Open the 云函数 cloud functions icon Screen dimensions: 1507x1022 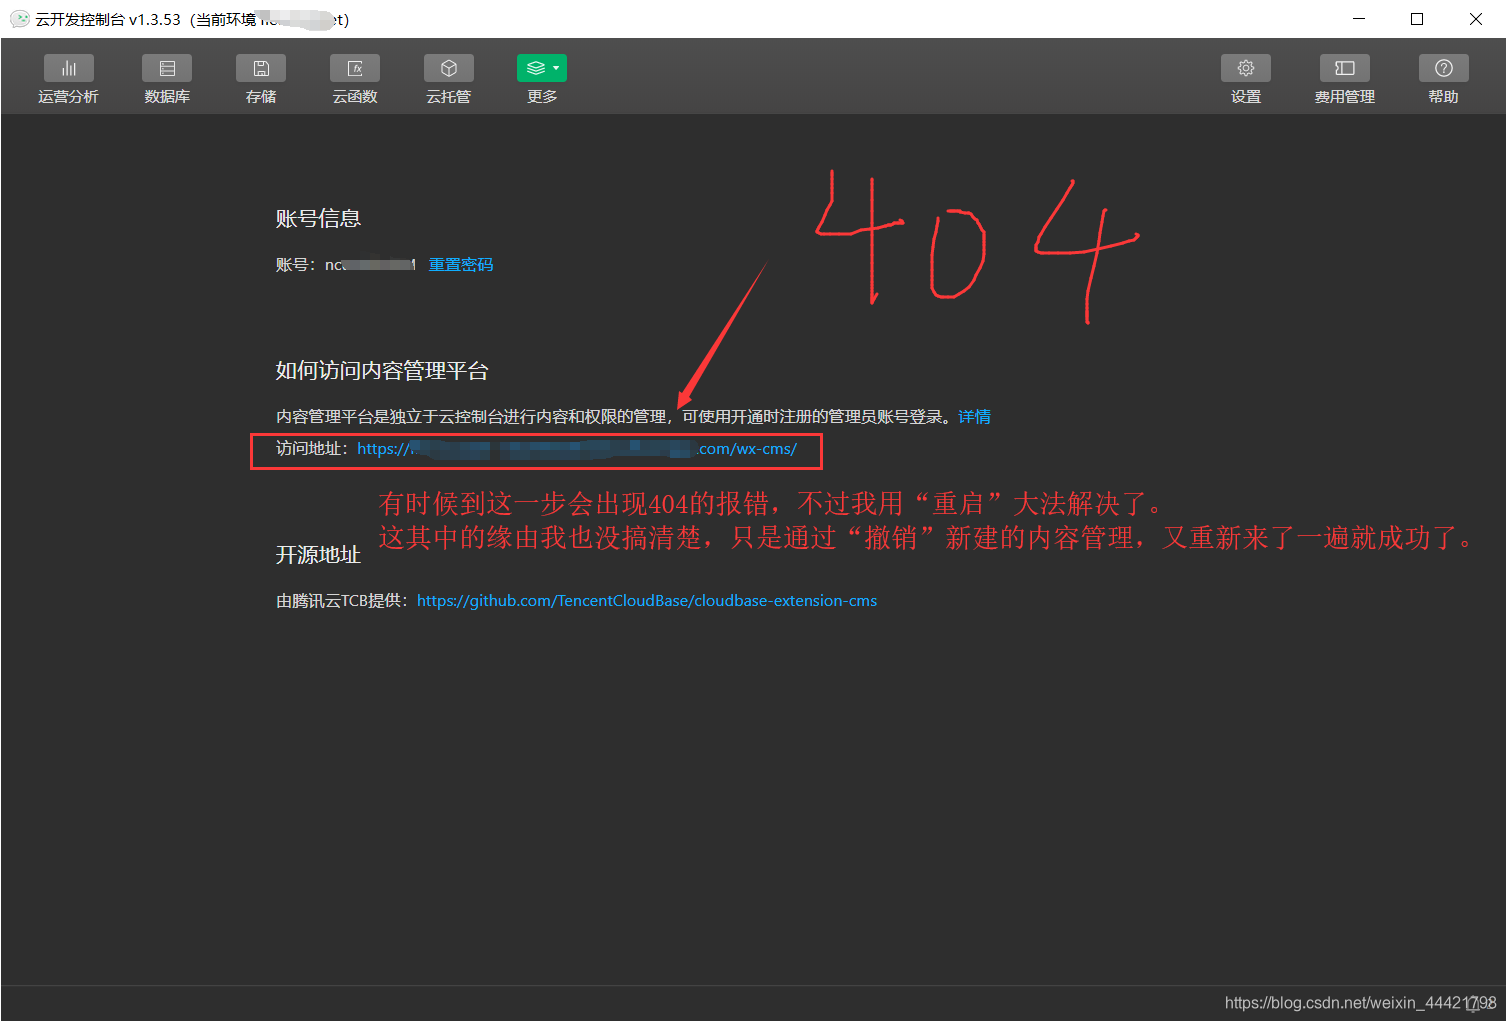click(x=355, y=68)
